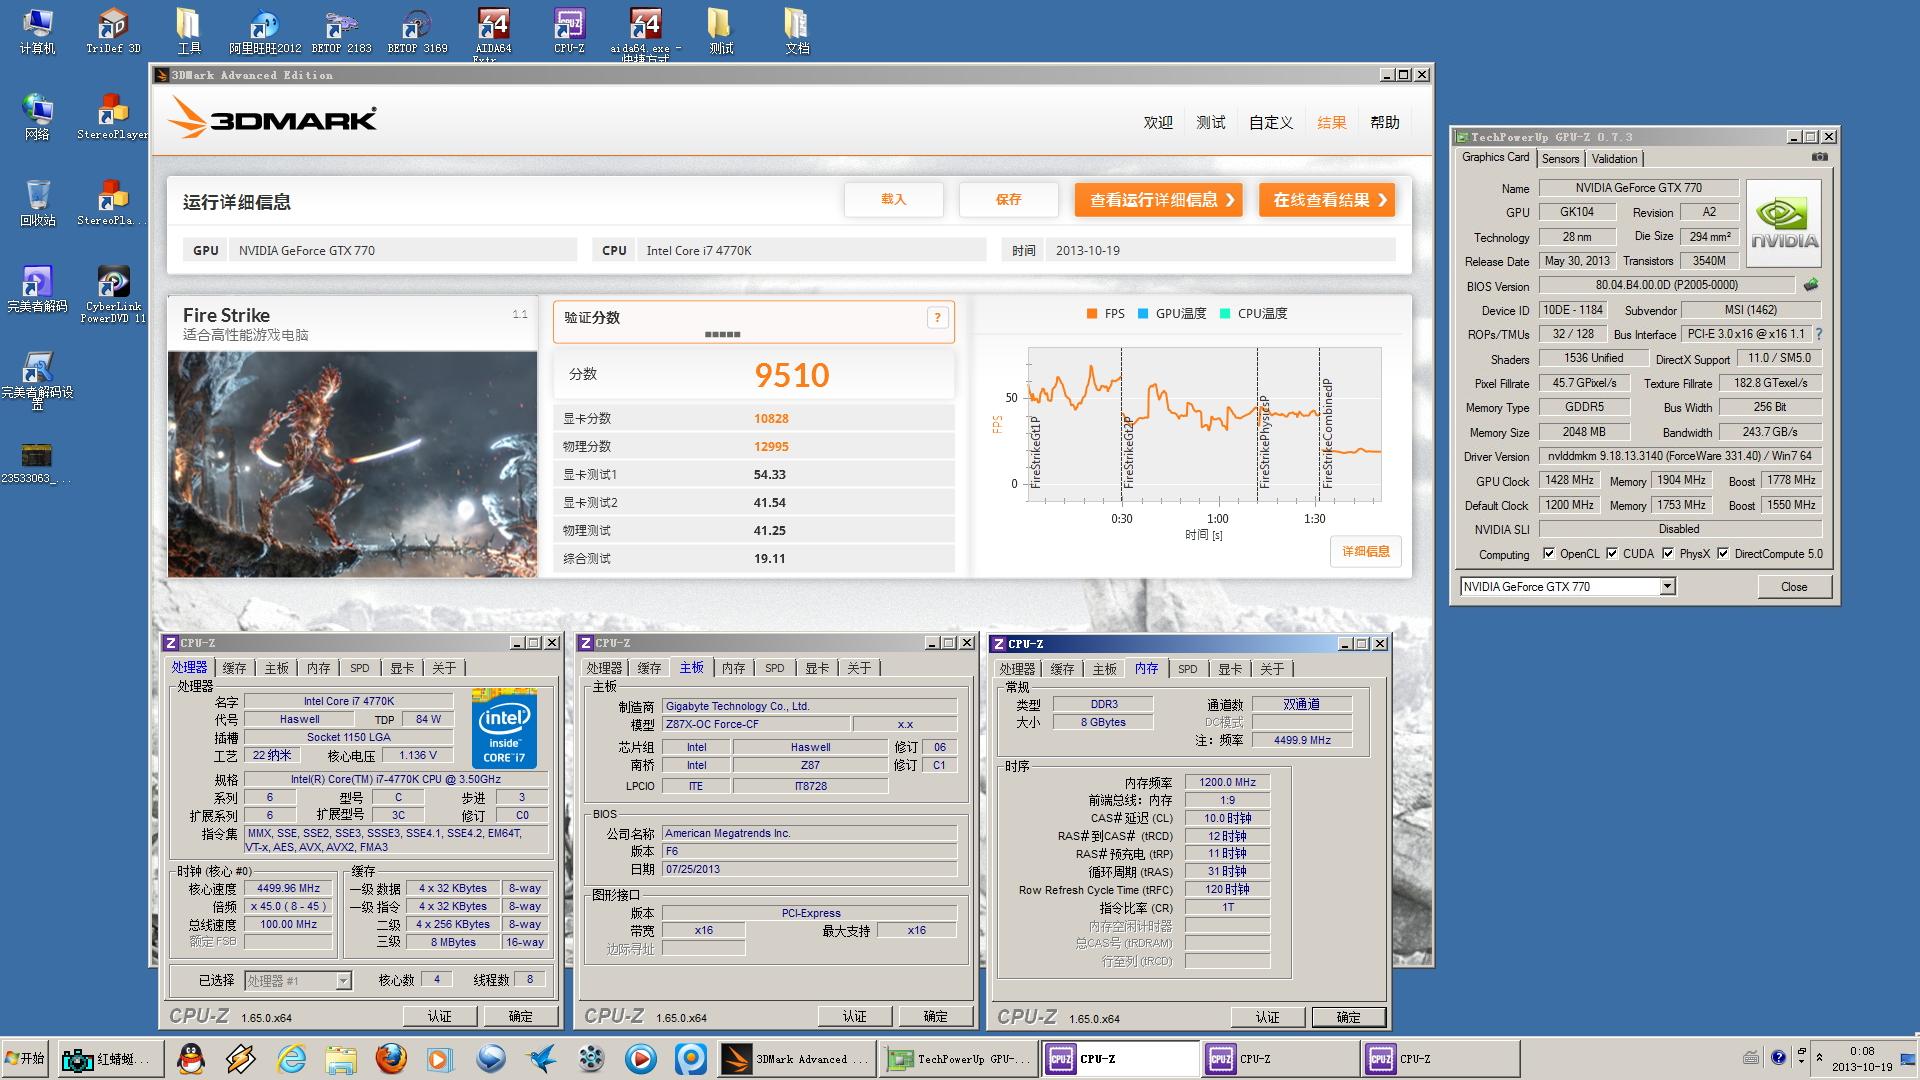Image resolution: width=1920 pixels, height=1080 pixels.
Task: Open GPU selection dropdown in GPU-Z
Action: [1667, 587]
